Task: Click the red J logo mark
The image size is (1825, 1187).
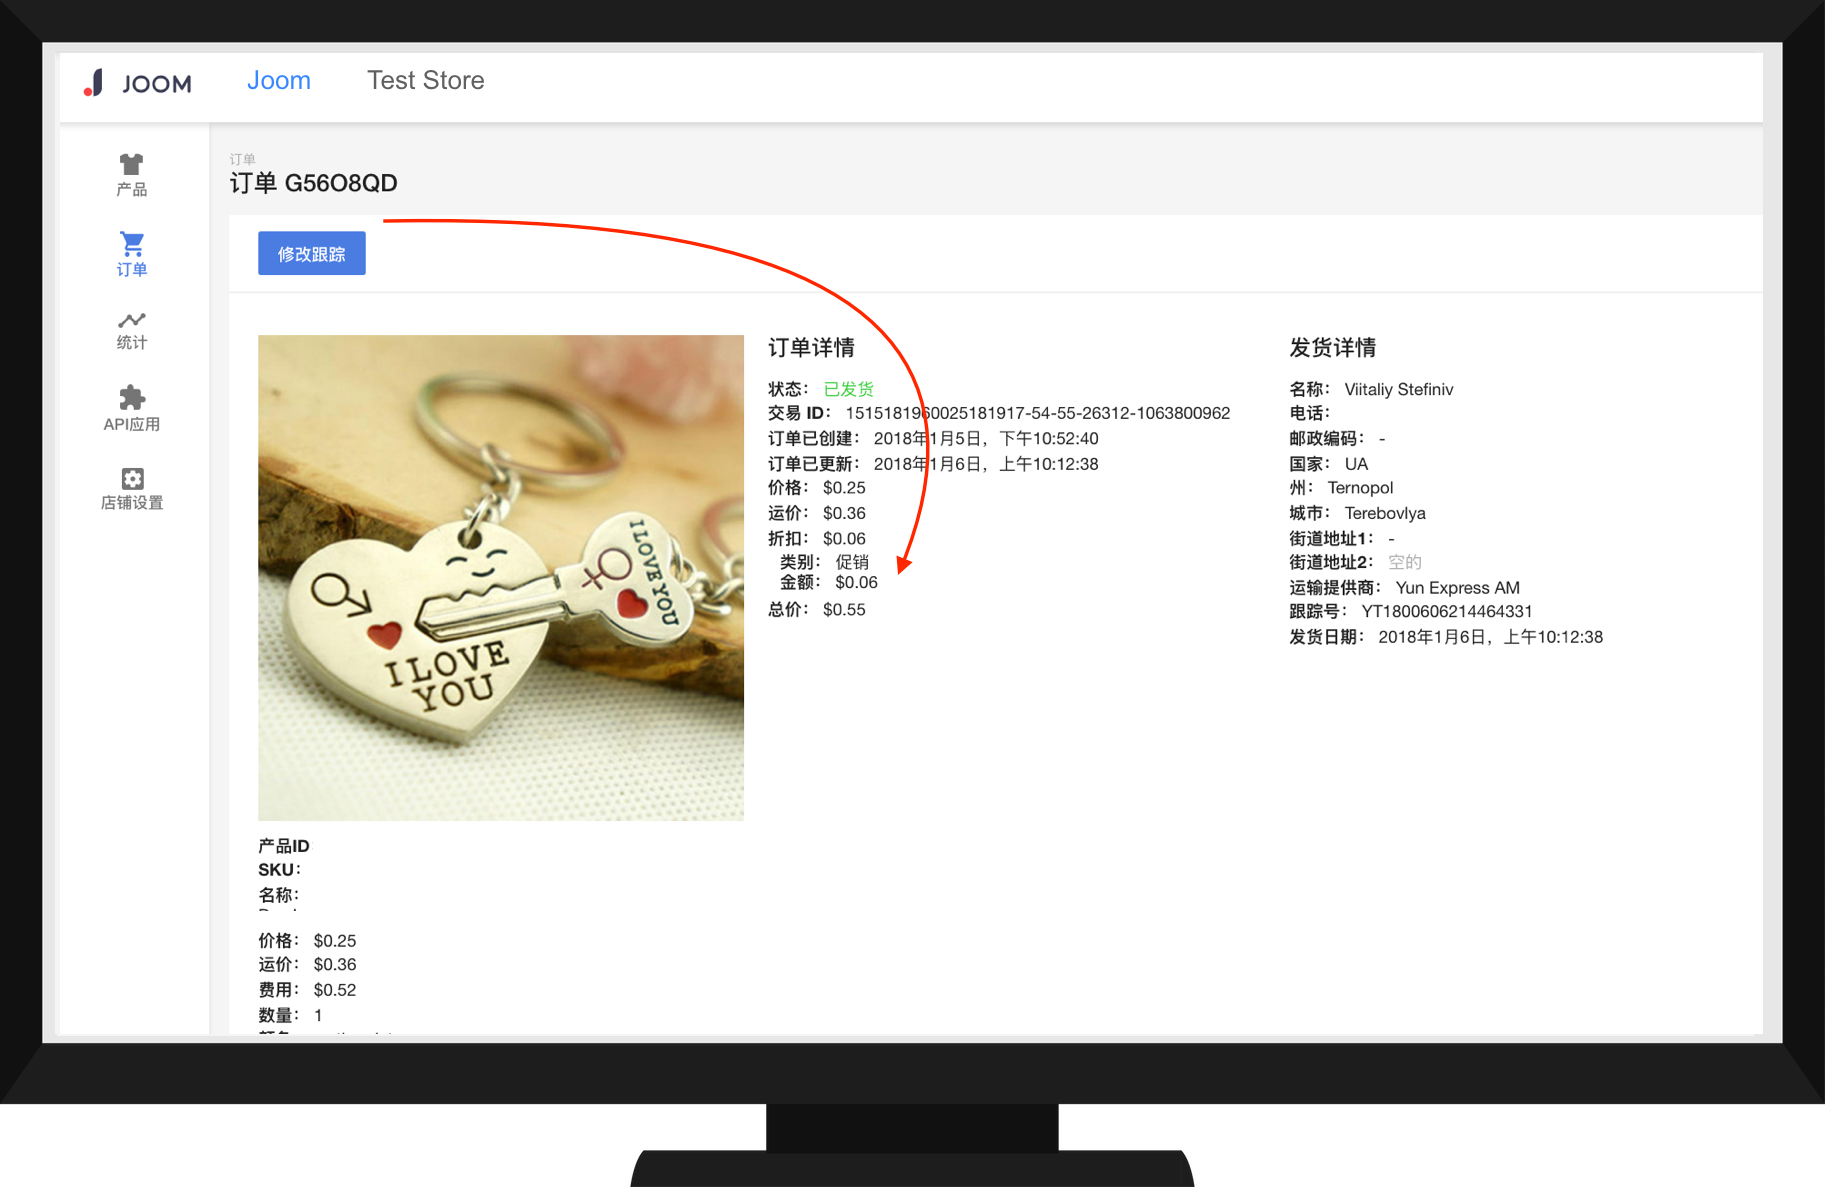Action: (94, 84)
